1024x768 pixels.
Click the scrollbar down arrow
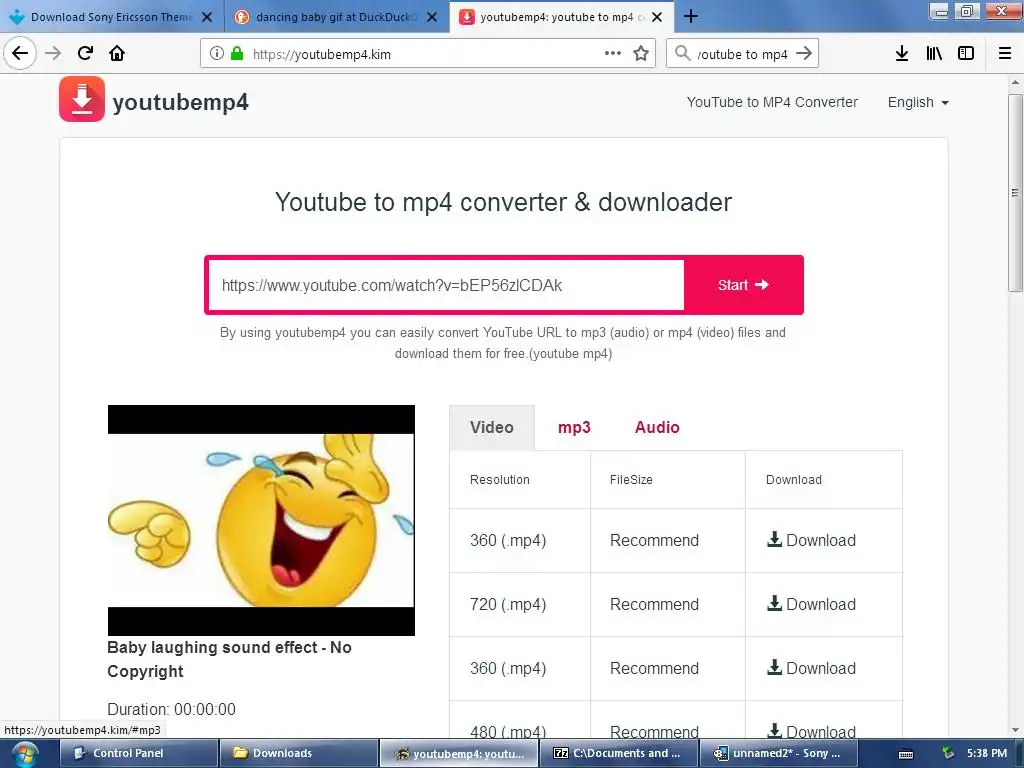1015,730
